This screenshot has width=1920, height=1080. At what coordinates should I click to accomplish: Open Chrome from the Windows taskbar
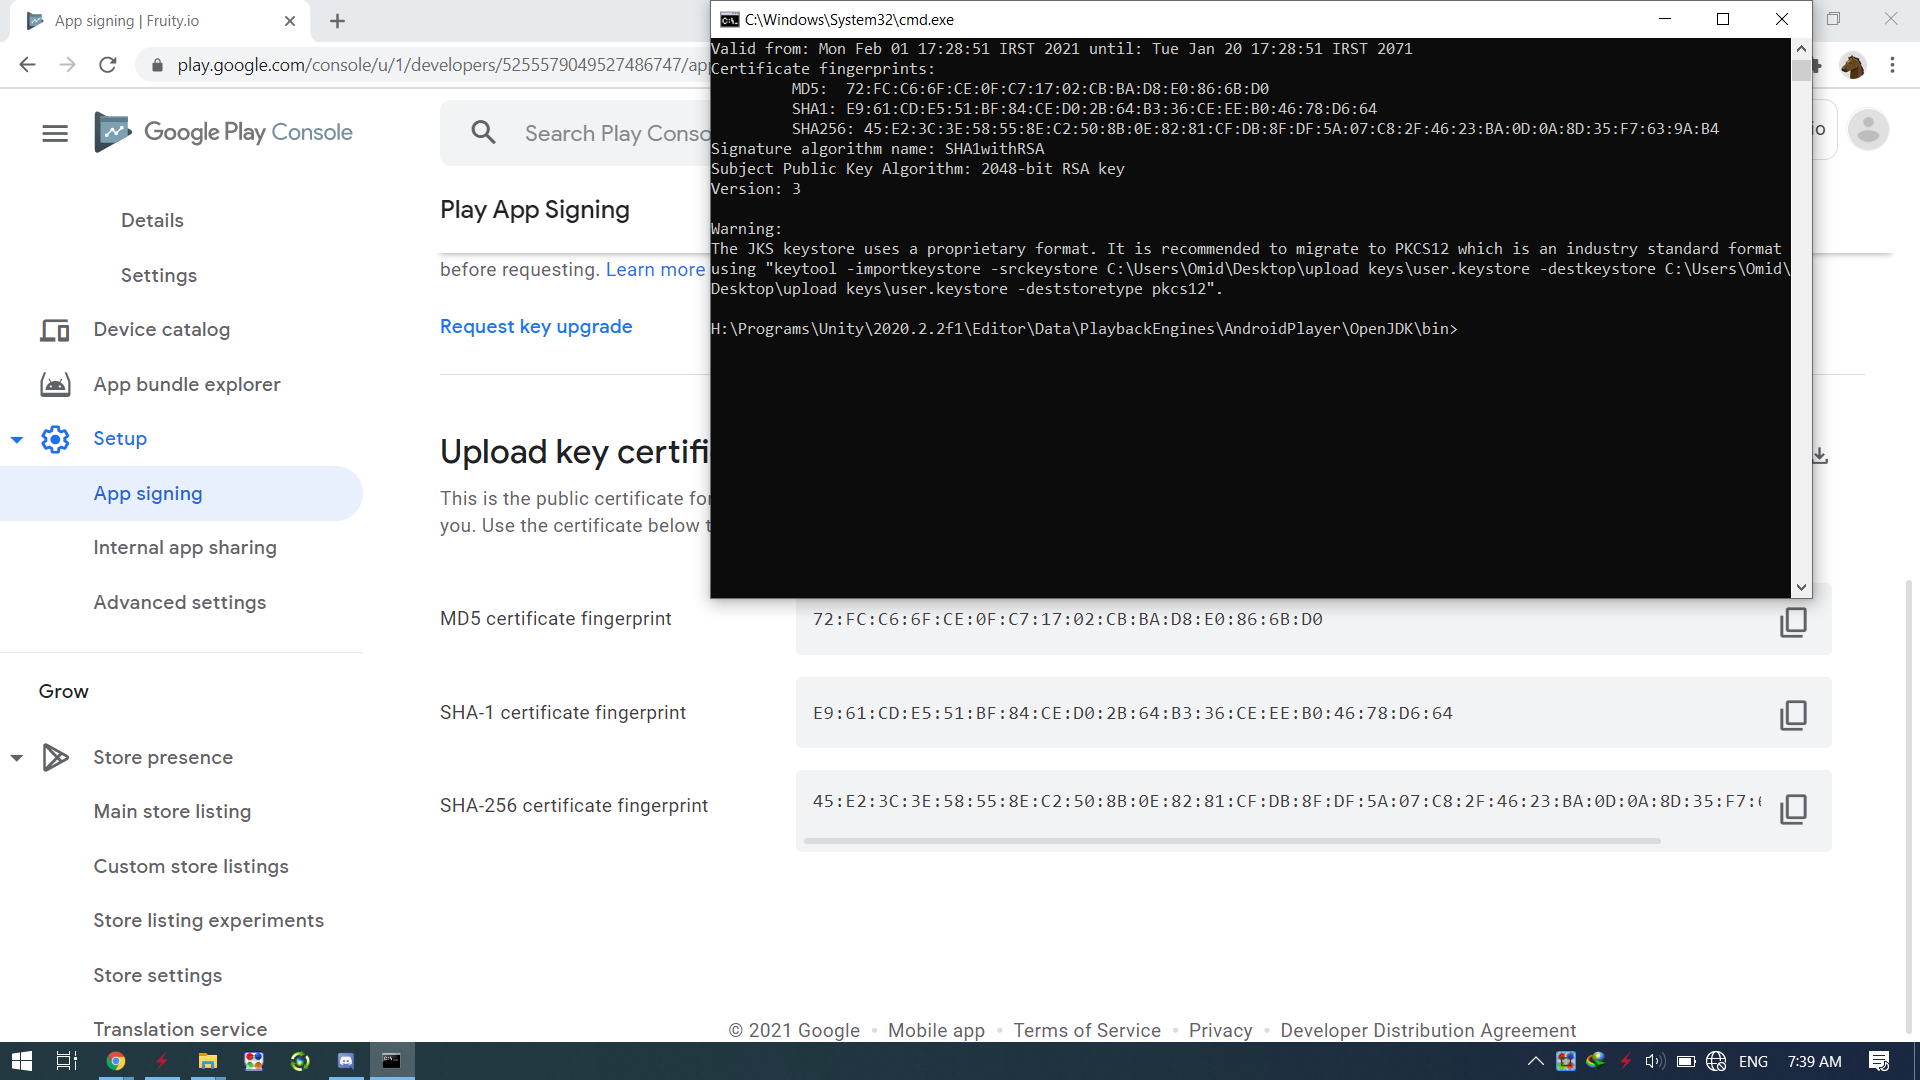point(116,1061)
